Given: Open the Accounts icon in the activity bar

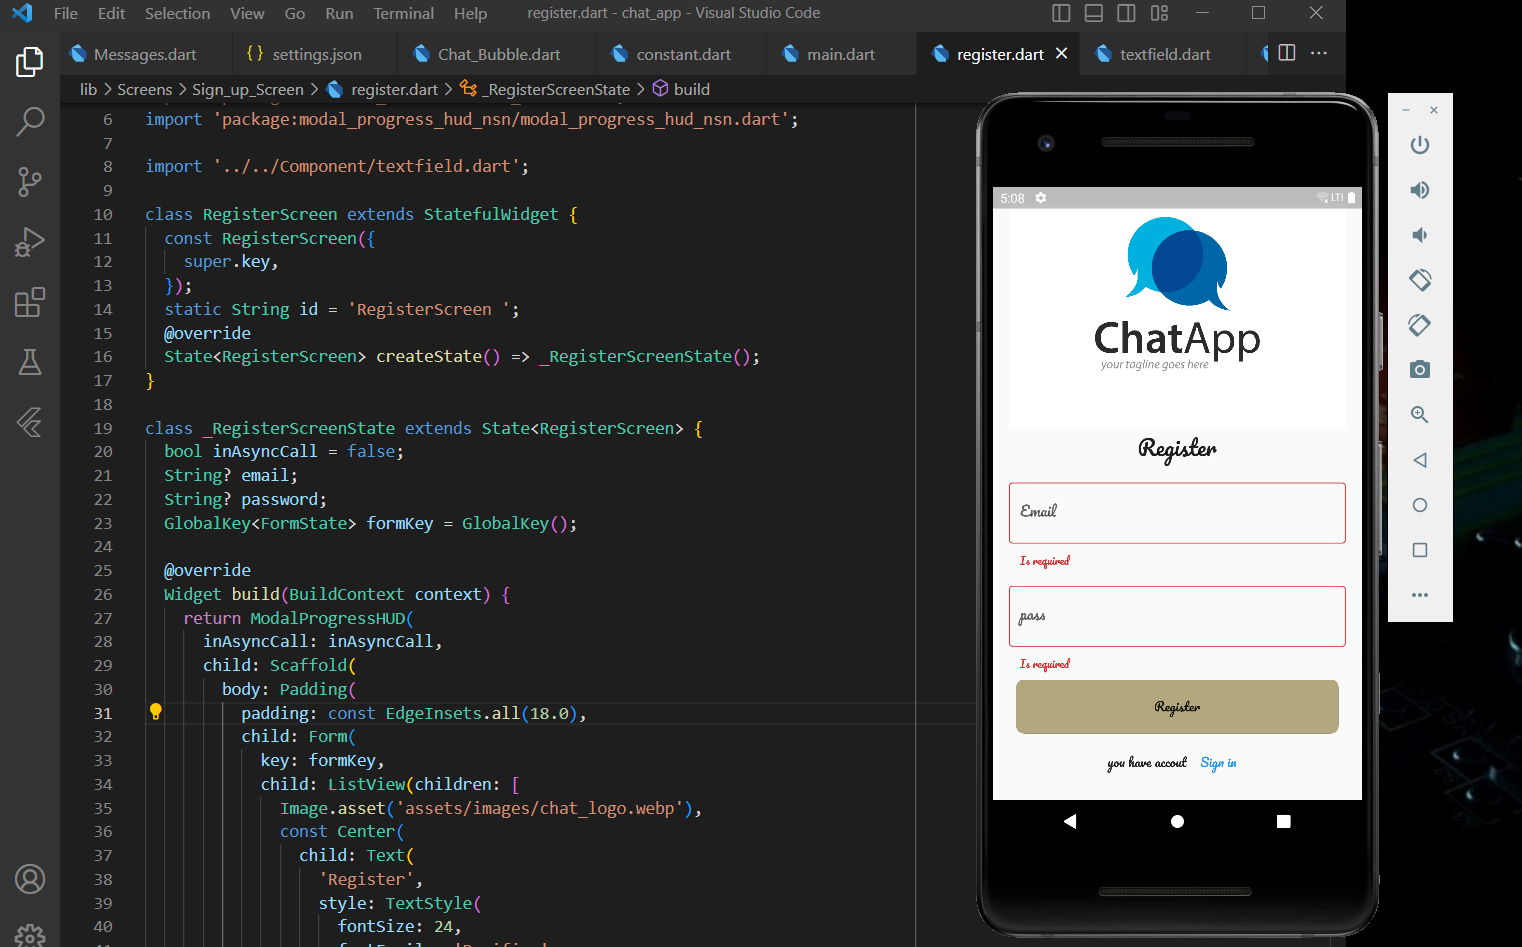Looking at the screenshot, I should pos(30,879).
